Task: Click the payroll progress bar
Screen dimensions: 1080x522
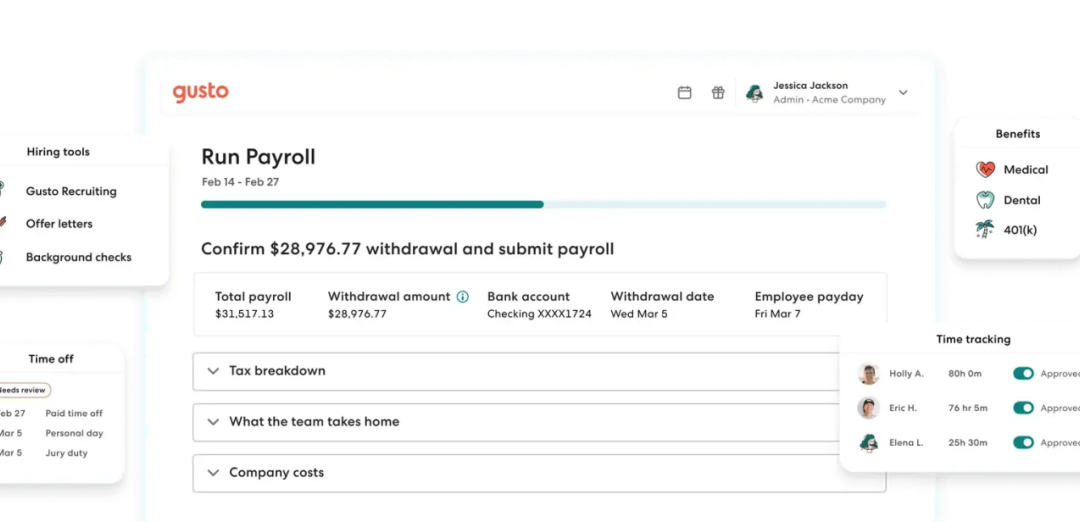Action: (543, 205)
